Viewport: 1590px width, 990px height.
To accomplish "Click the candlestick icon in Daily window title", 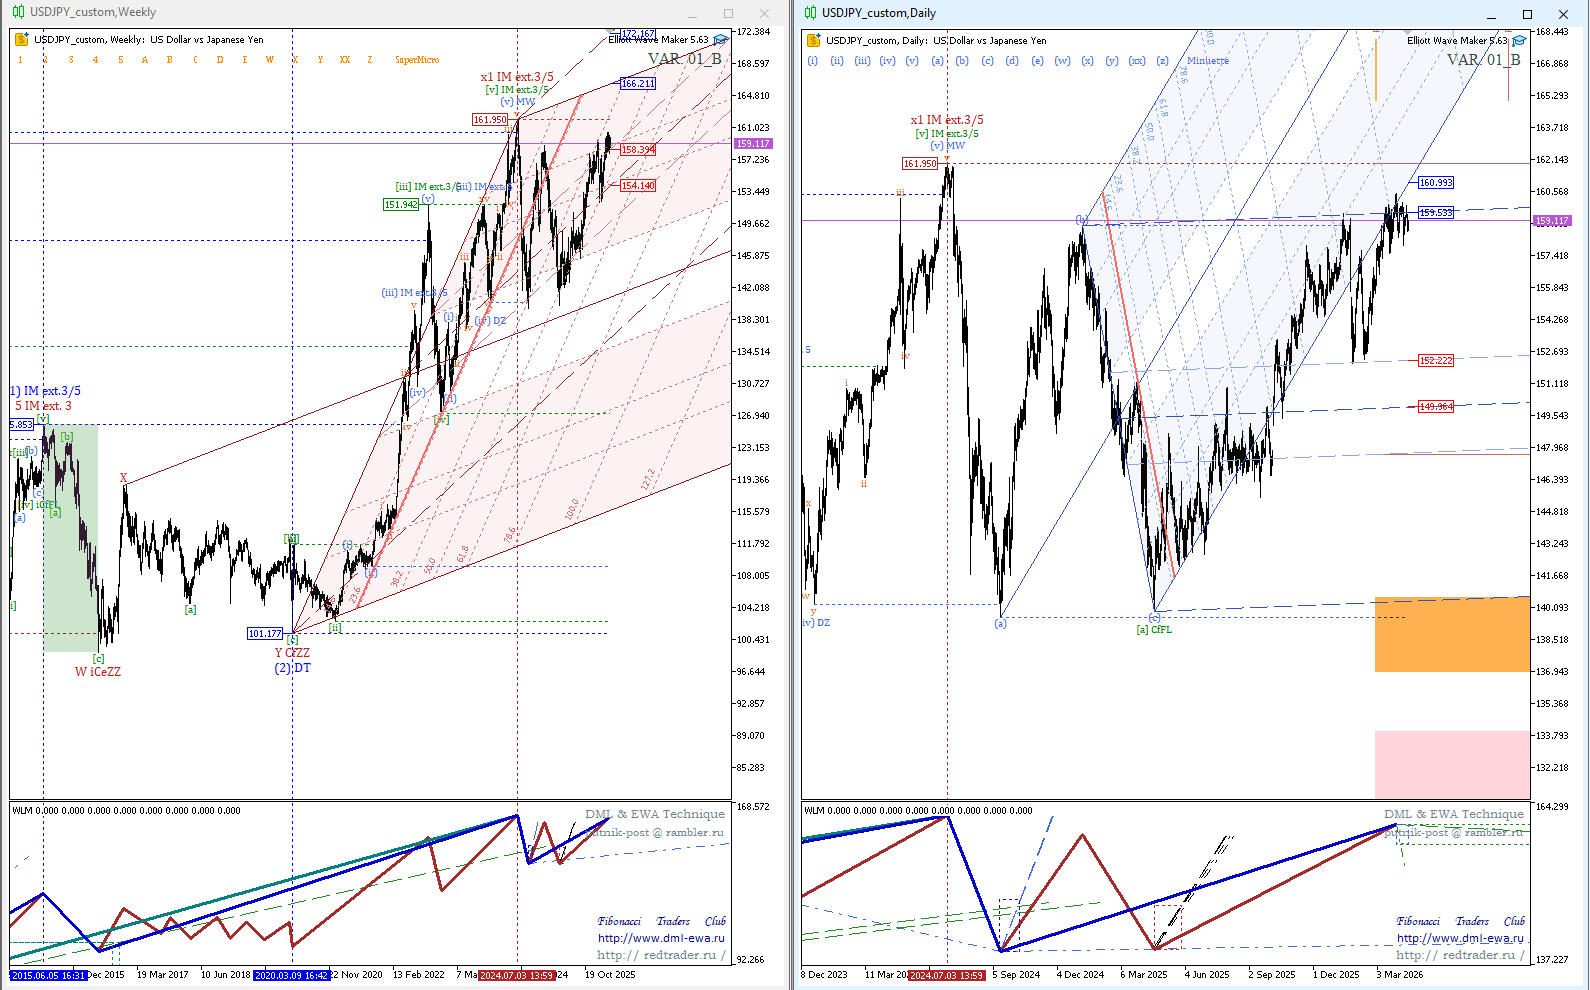I will [x=810, y=13].
